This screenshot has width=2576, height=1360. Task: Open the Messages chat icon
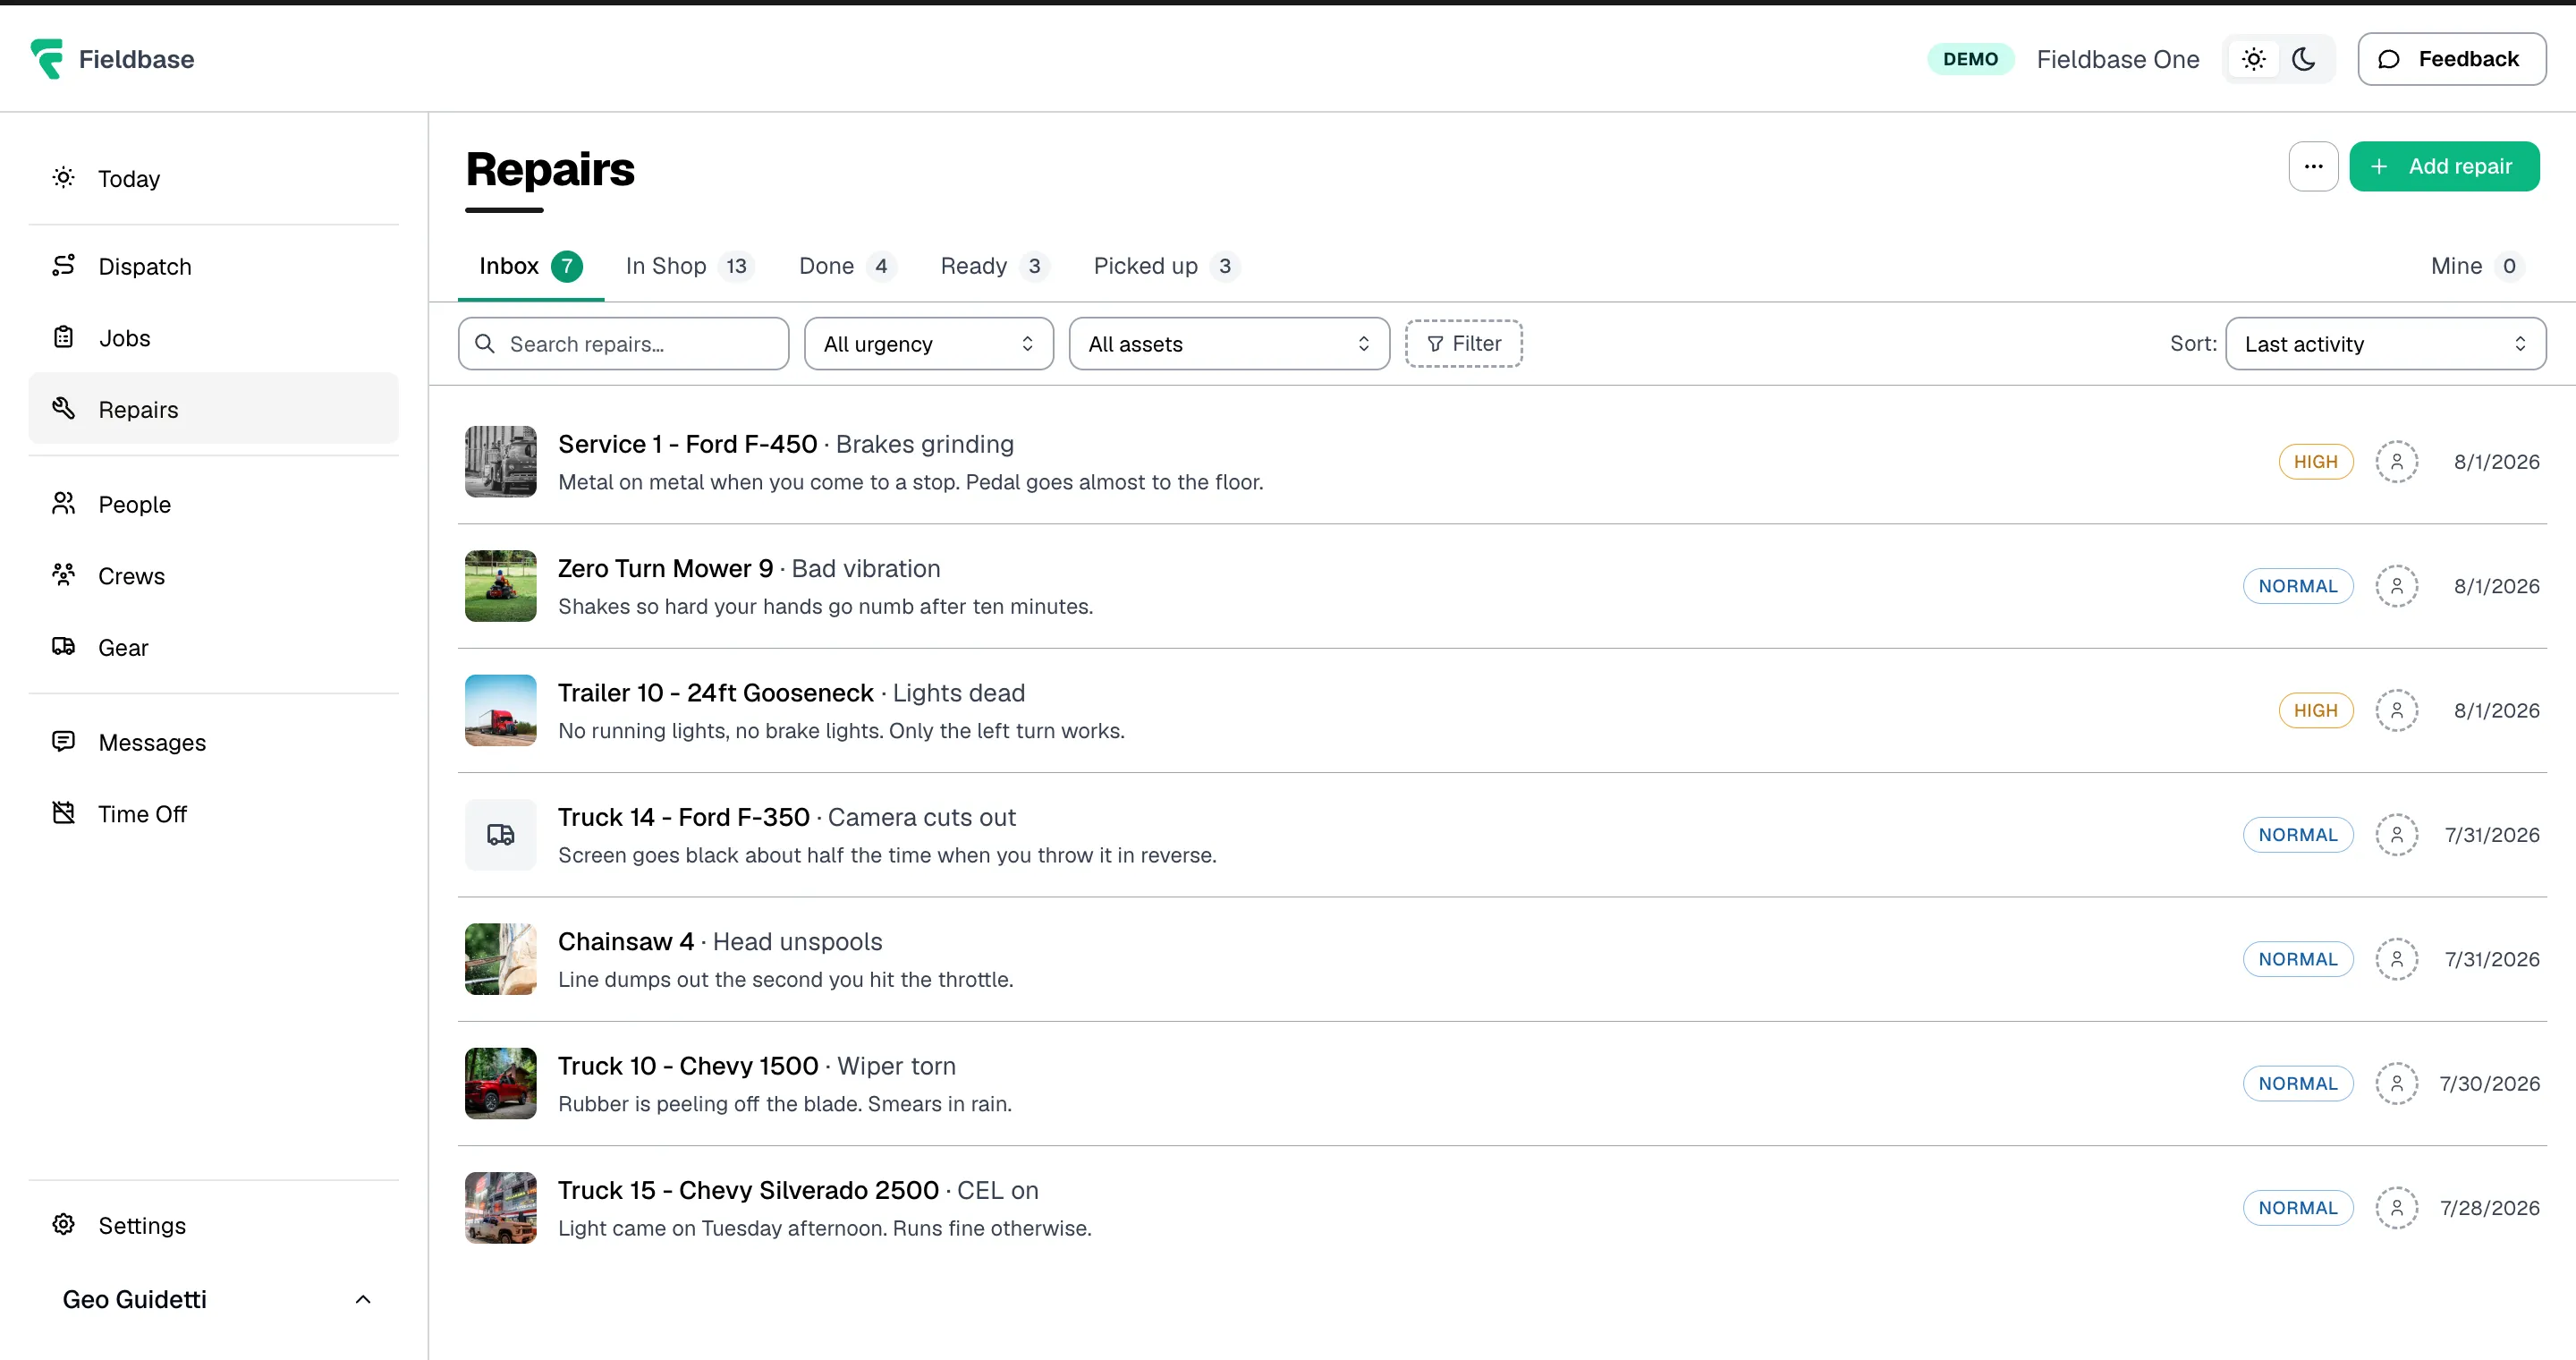[63, 742]
